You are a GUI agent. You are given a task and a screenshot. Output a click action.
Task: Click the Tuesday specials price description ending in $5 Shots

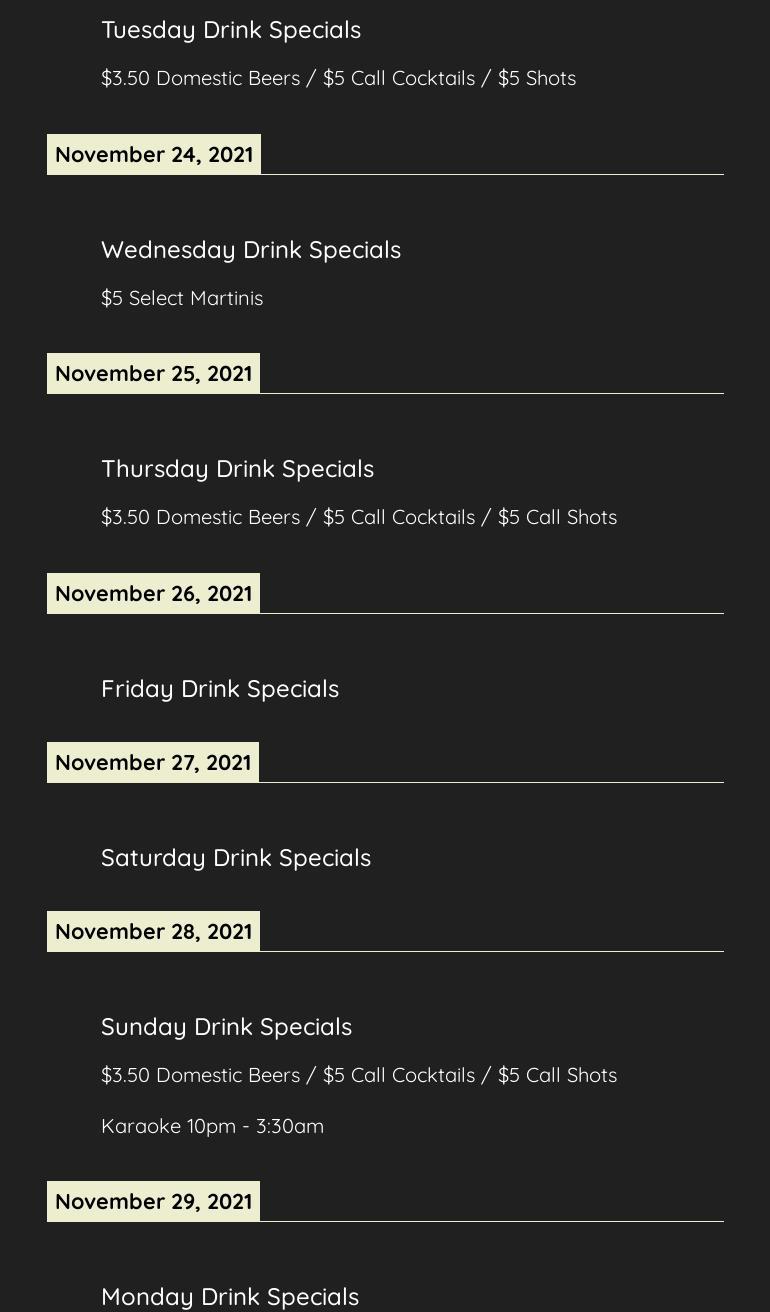[338, 78]
